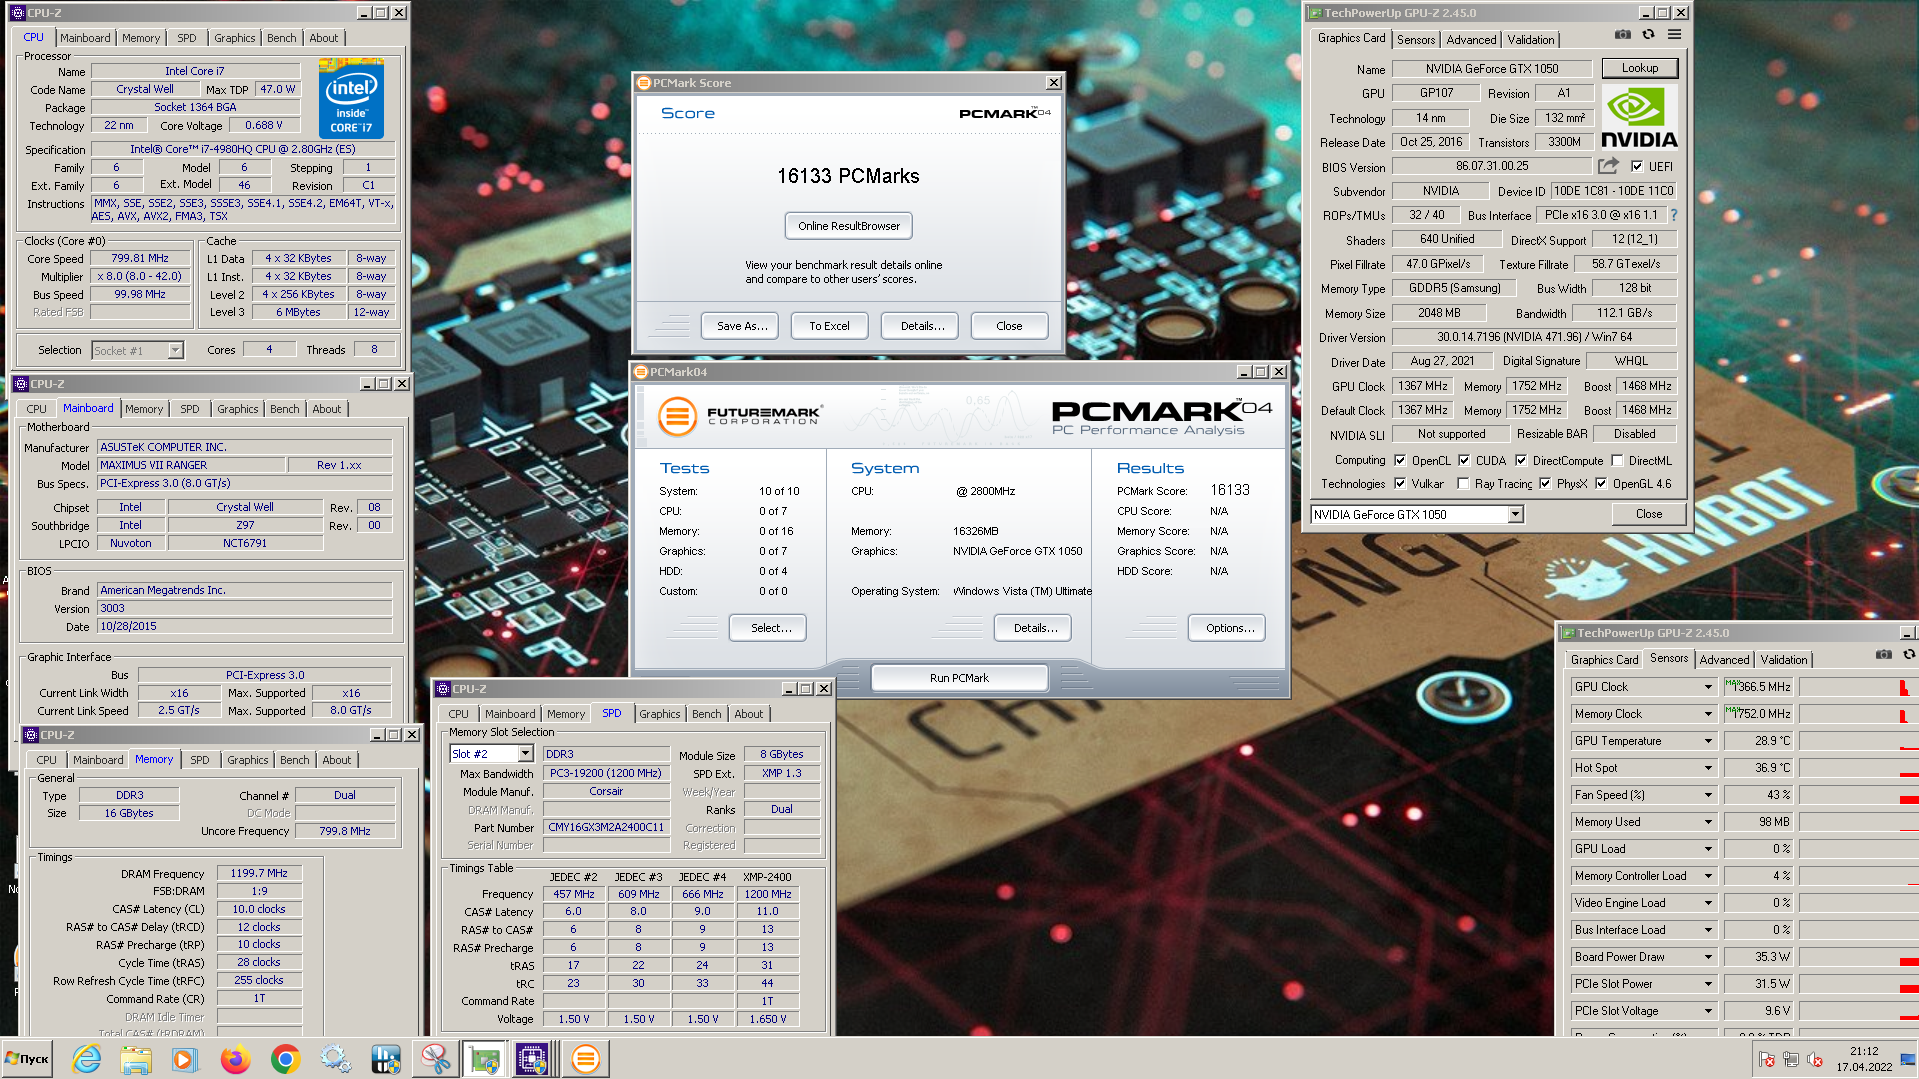Open the HWiNFO-style bar chart taskbar icon

pyautogui.click(x=385, y=1059)
